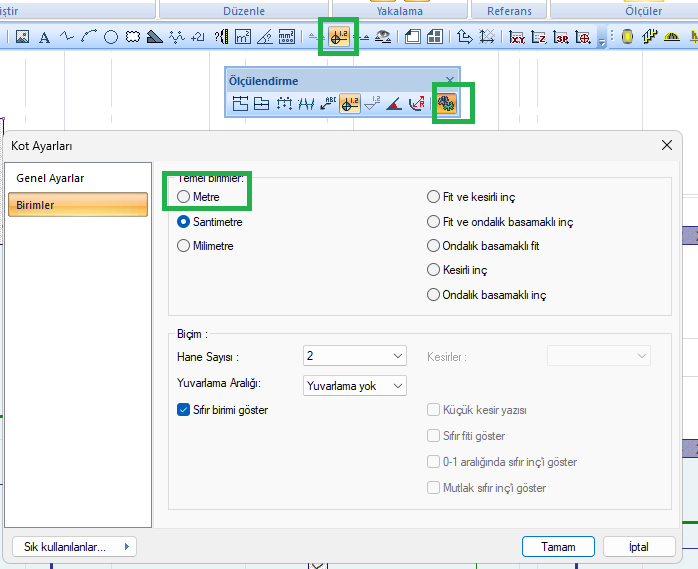
Task: Switch to Genel Ayarlar section
Action: point(51,178)
